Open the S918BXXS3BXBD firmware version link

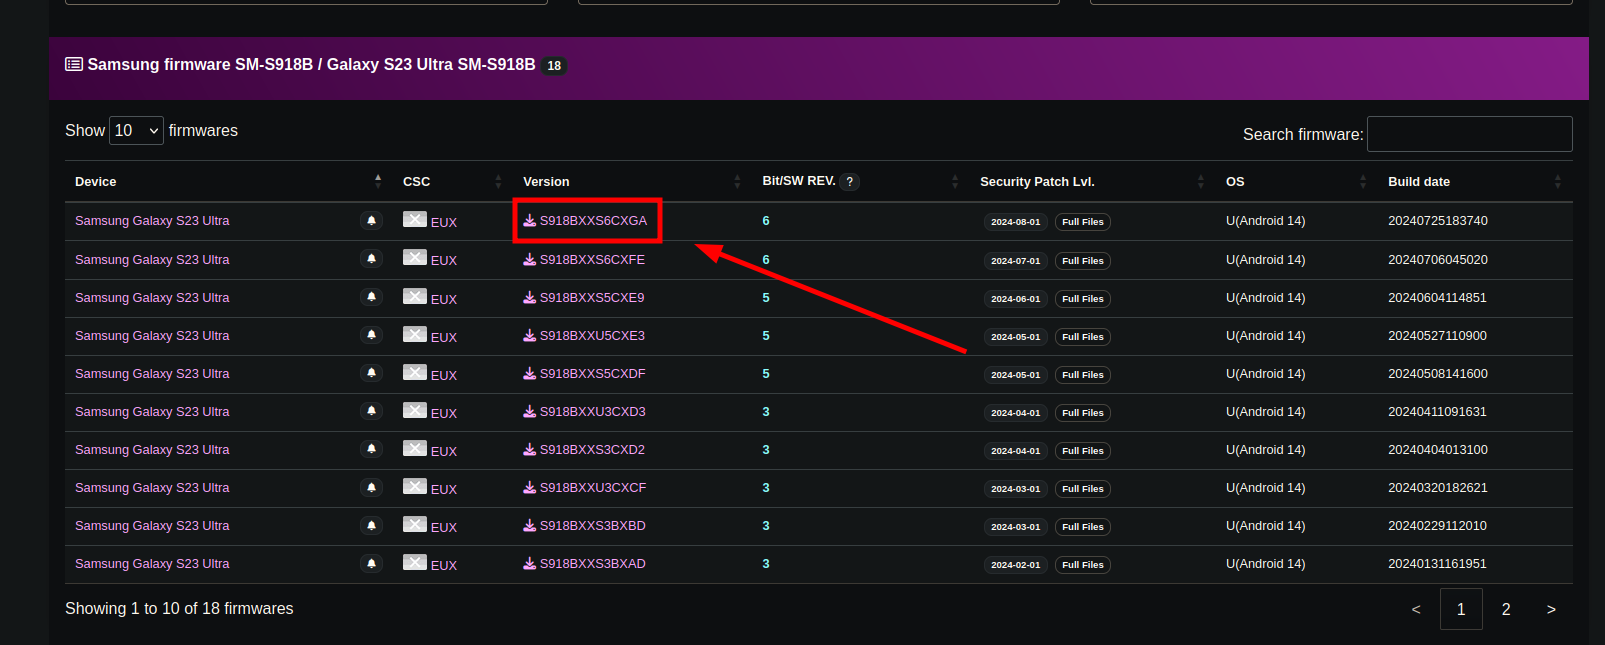tap(592, 526)
